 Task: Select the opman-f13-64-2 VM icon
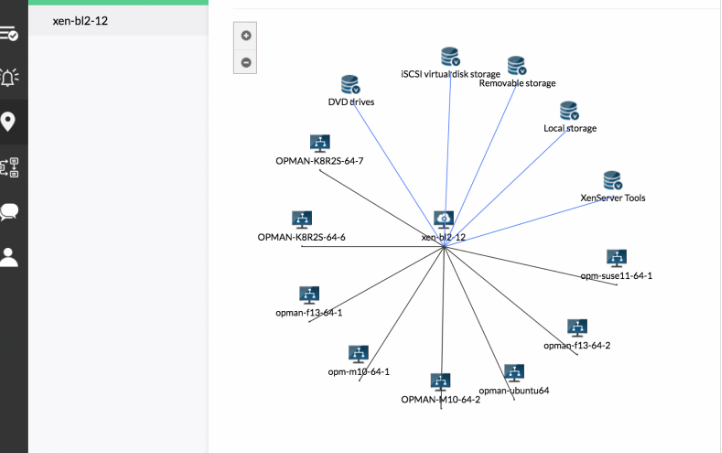(x=577, y=328)
